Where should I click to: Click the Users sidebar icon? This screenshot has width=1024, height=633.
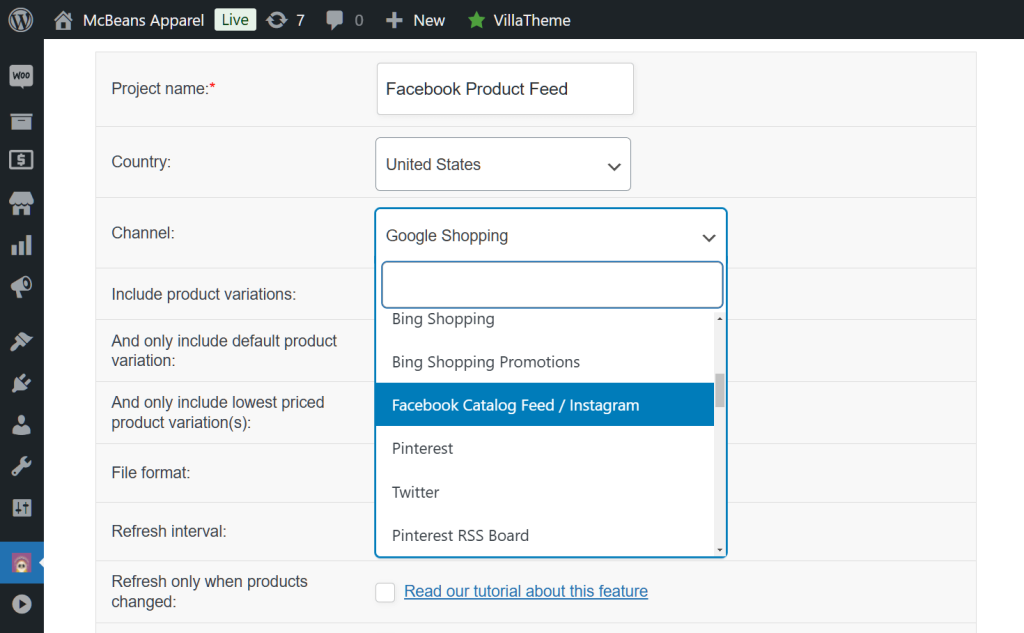click(20, 424)
